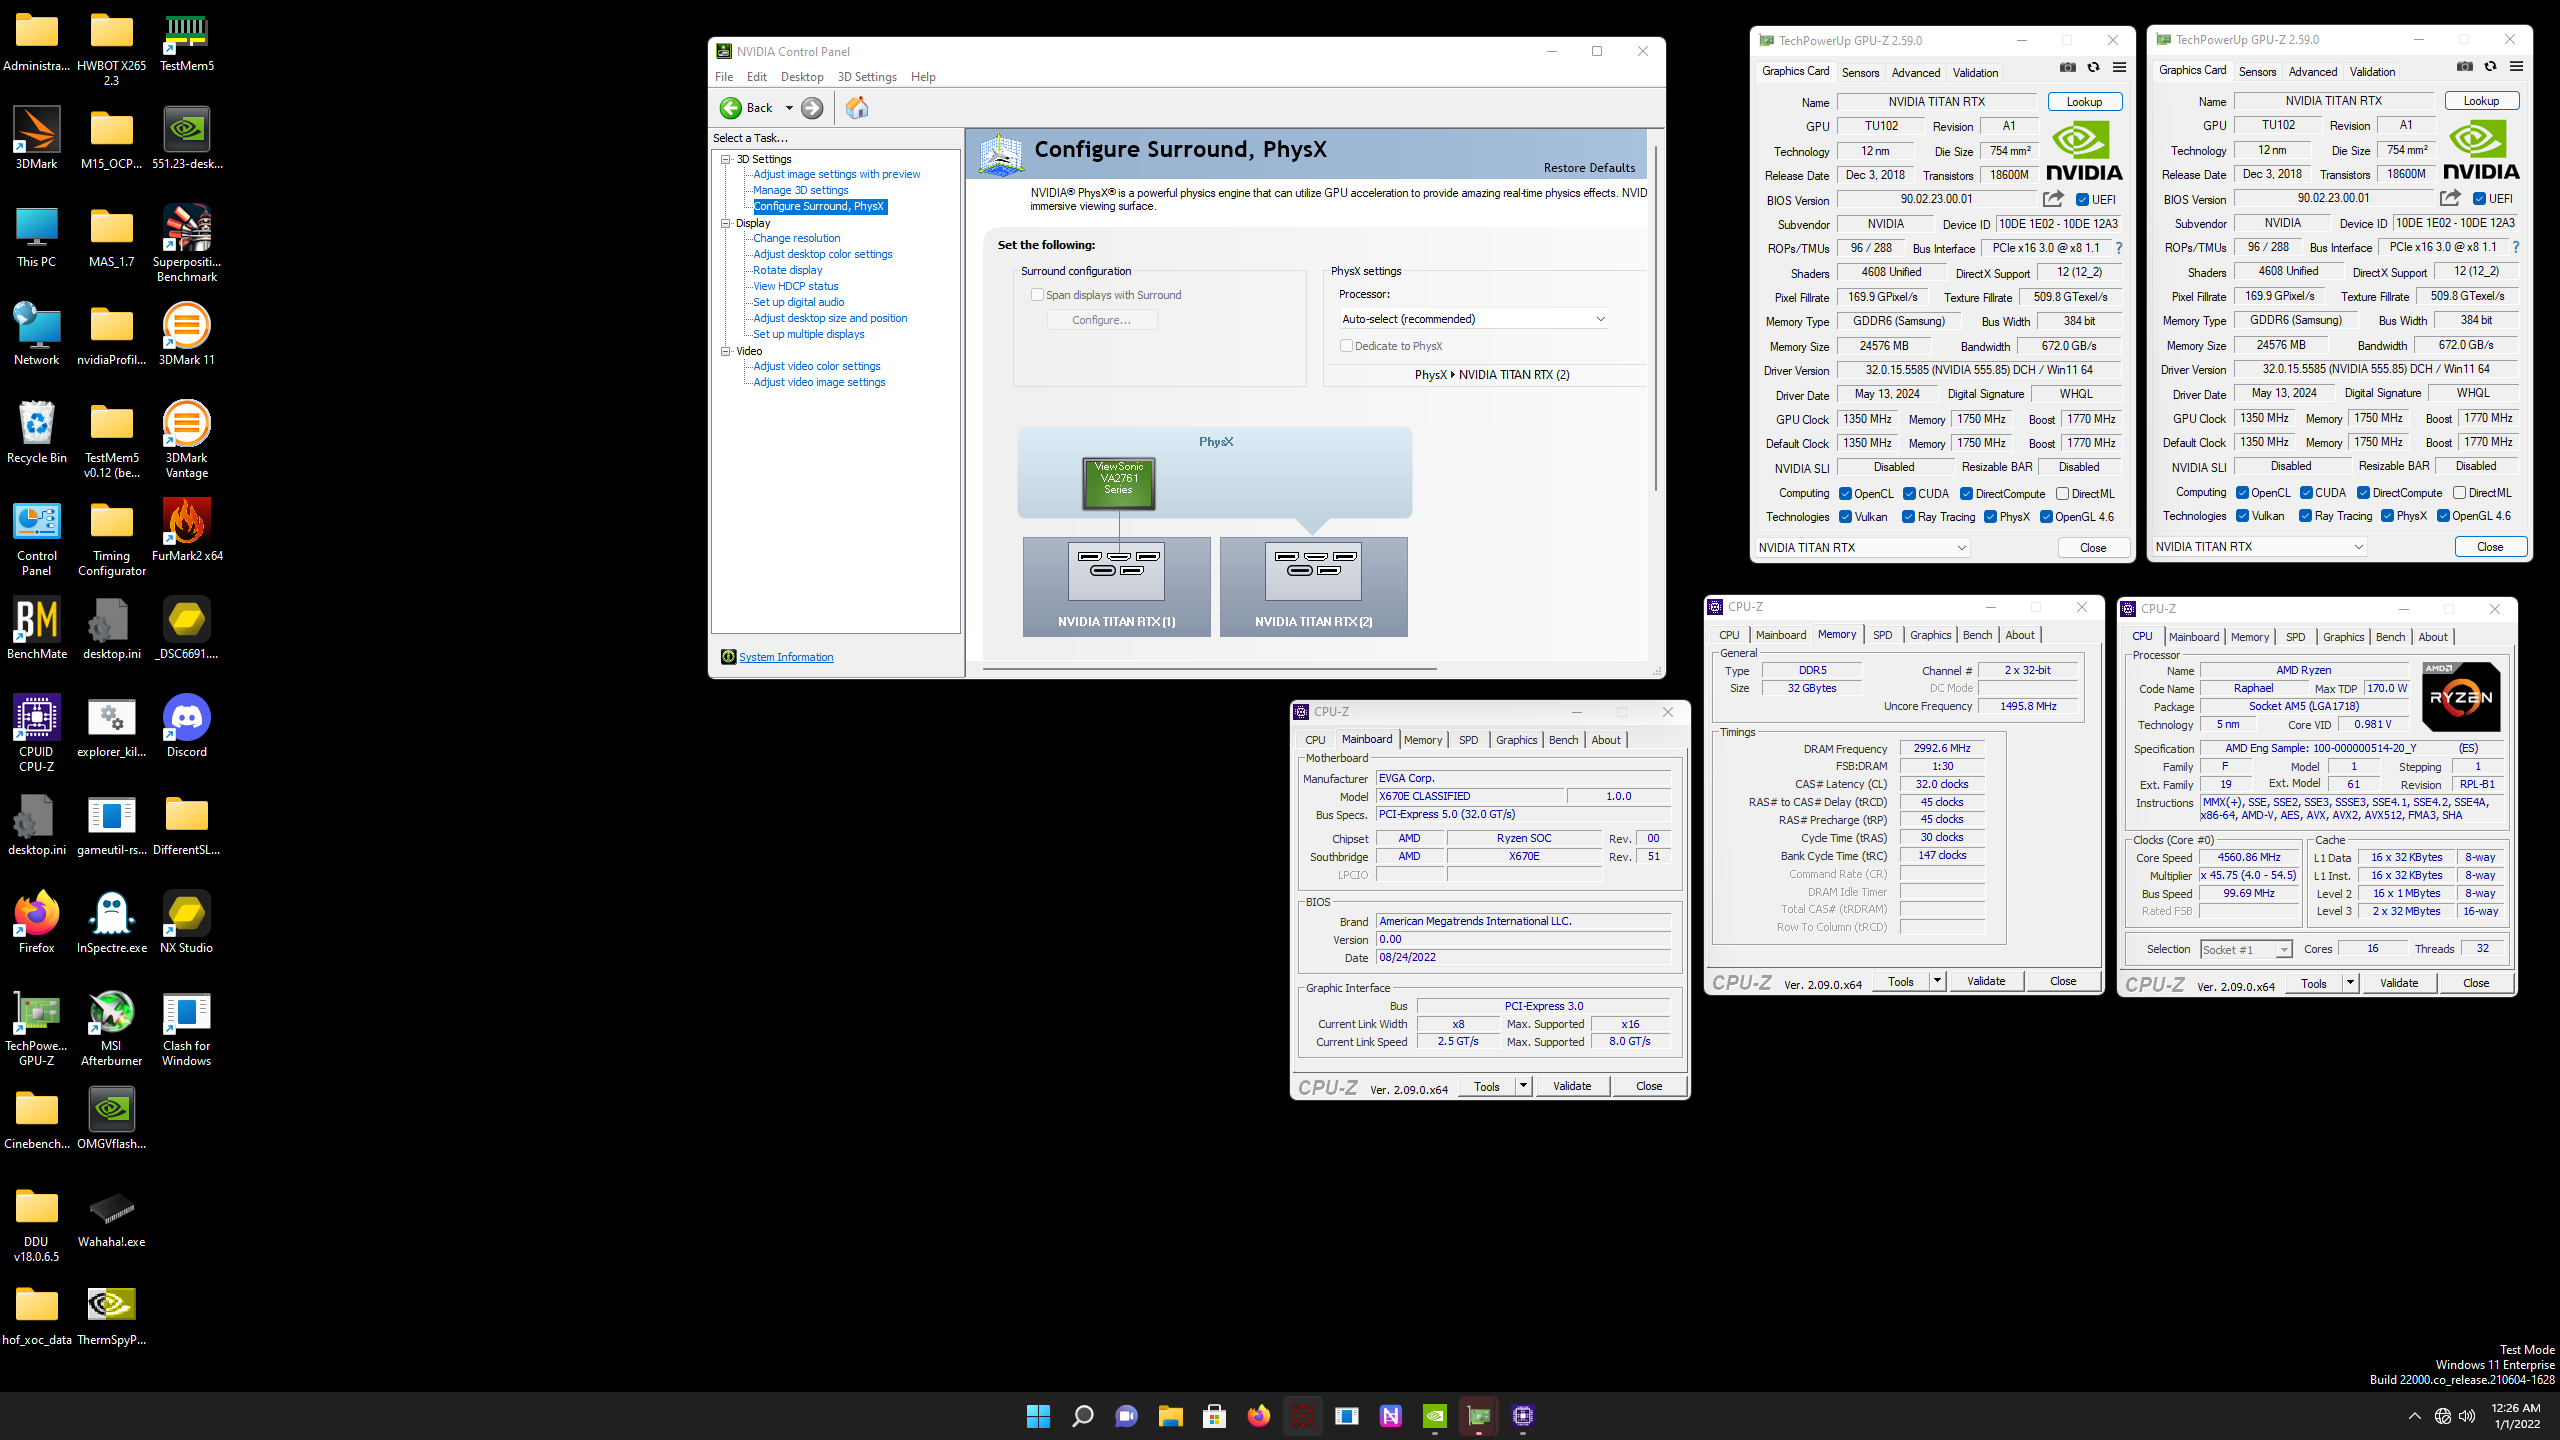Click the Forward arrow in NVIDIA Control Panel
This screenshot has height=1440, width=2560.
click(x=812, y=108)
